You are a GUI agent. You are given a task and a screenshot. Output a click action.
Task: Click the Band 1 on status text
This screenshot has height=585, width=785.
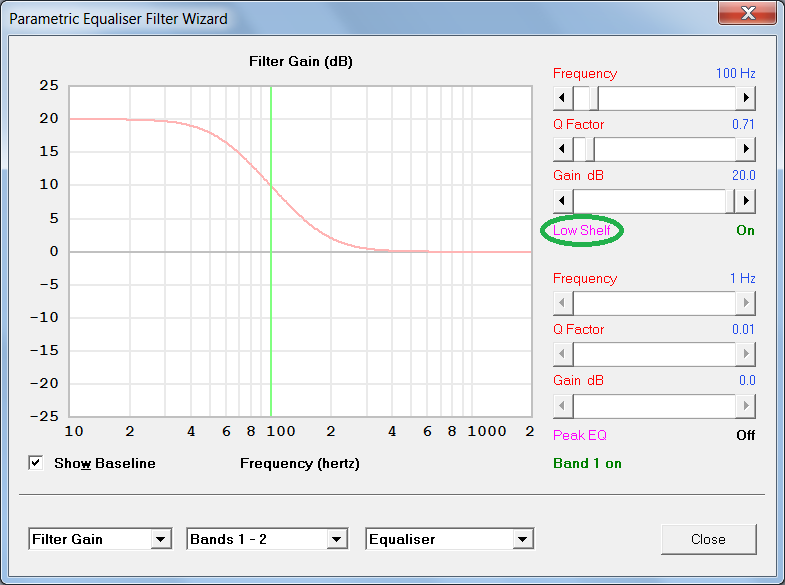pyautogui.click(x=587, y=463)
